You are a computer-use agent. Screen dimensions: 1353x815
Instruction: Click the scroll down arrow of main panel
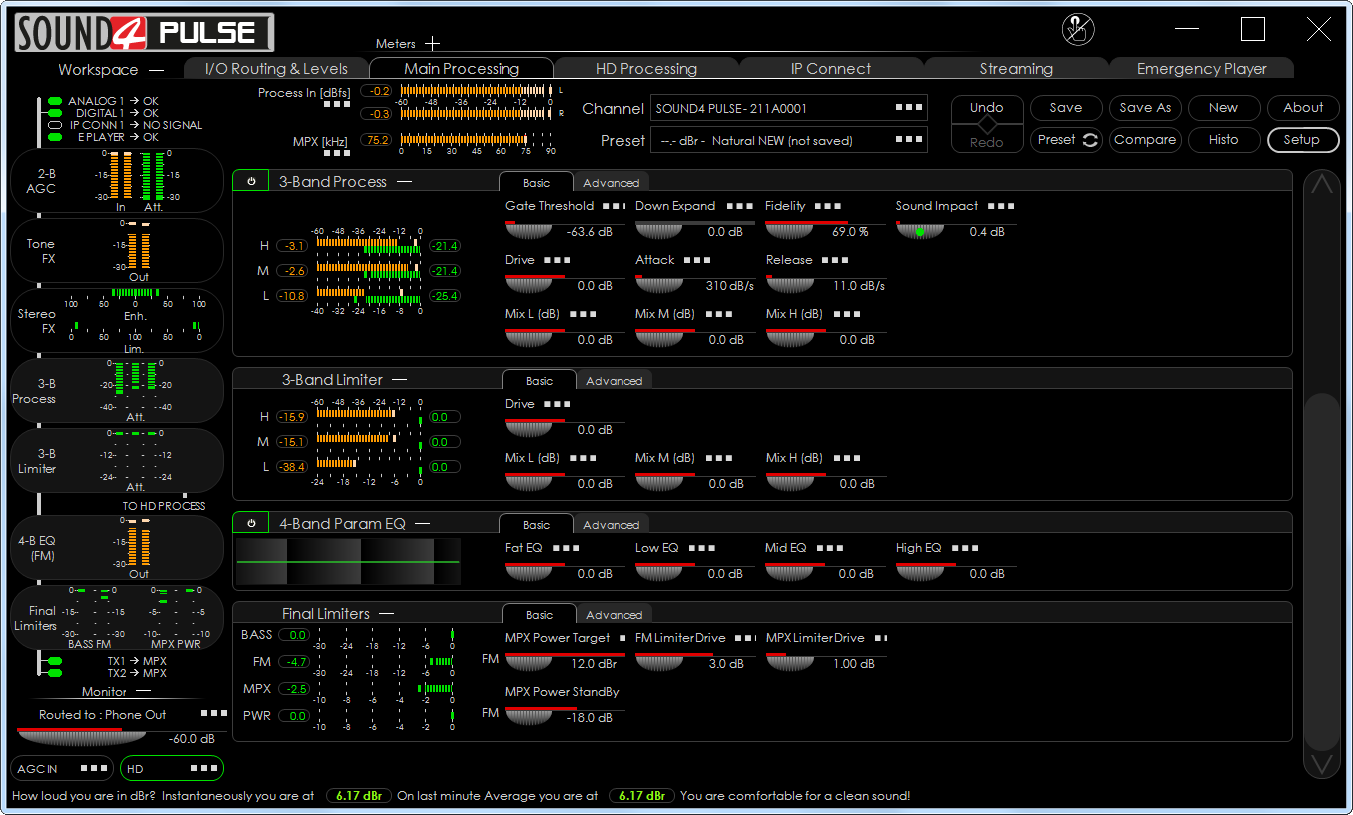coord(1321,763)
